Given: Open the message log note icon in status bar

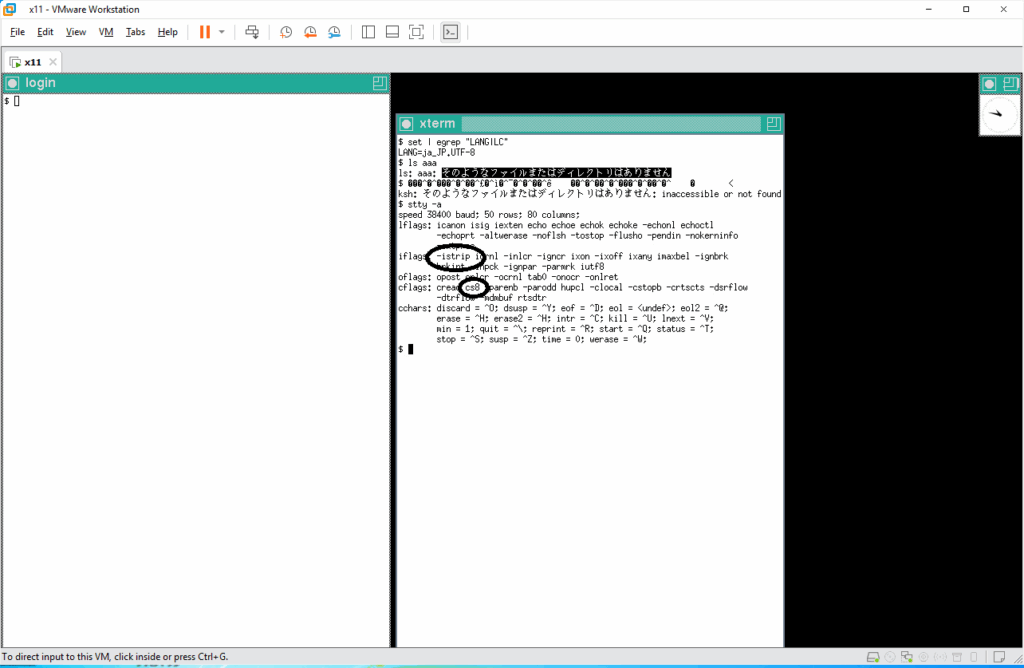Looking at the screenshot, I should click(x=999, y=657).
